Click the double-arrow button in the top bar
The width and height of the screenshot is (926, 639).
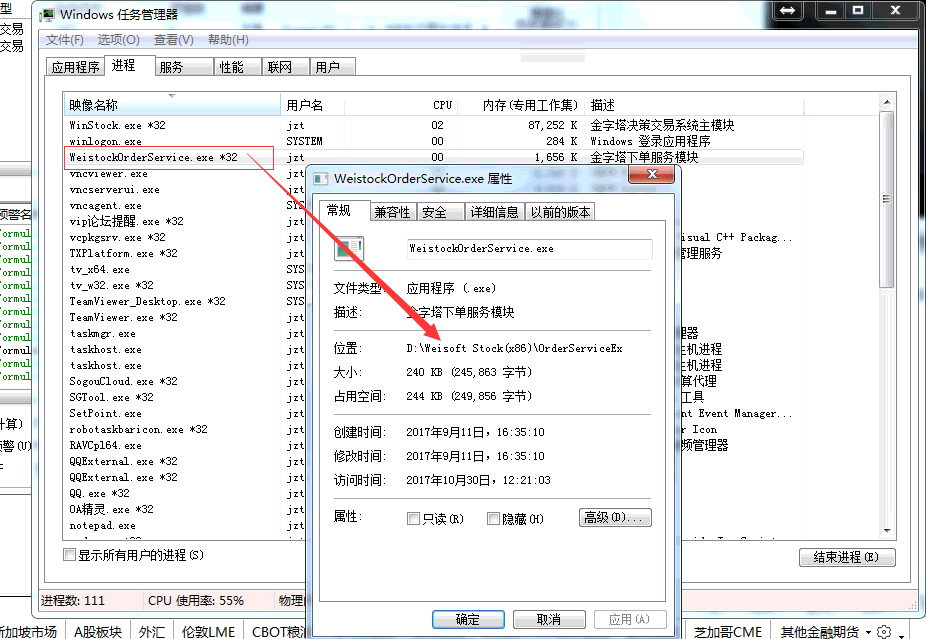coord(788,11)
